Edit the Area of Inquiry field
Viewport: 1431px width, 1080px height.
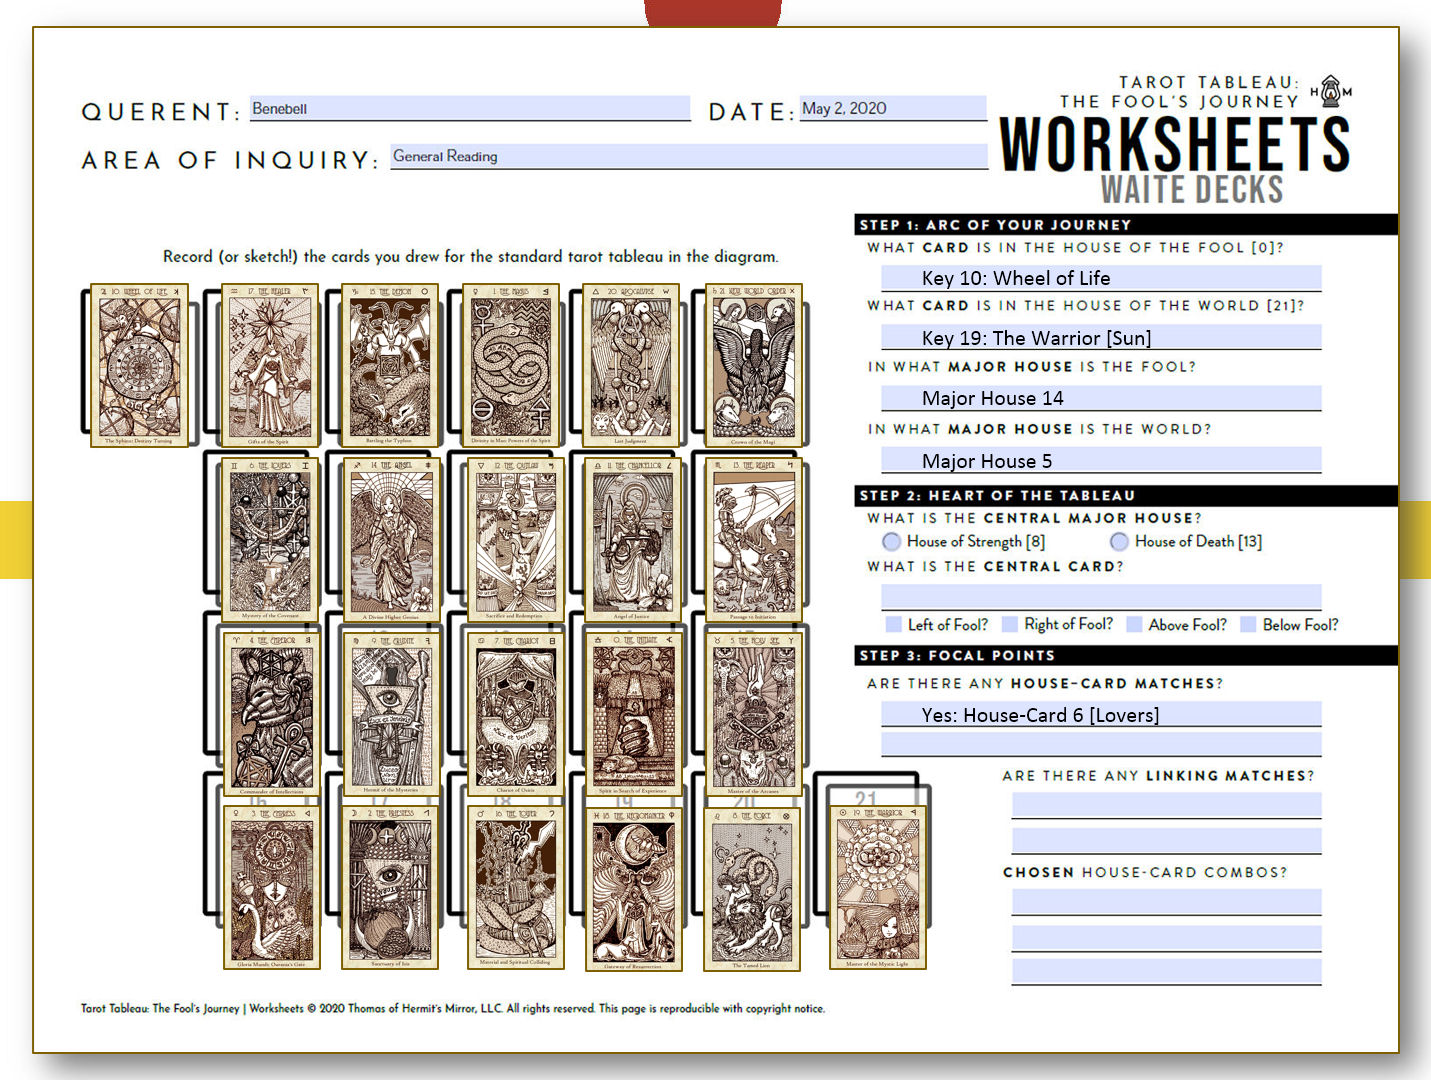[688, 156]
